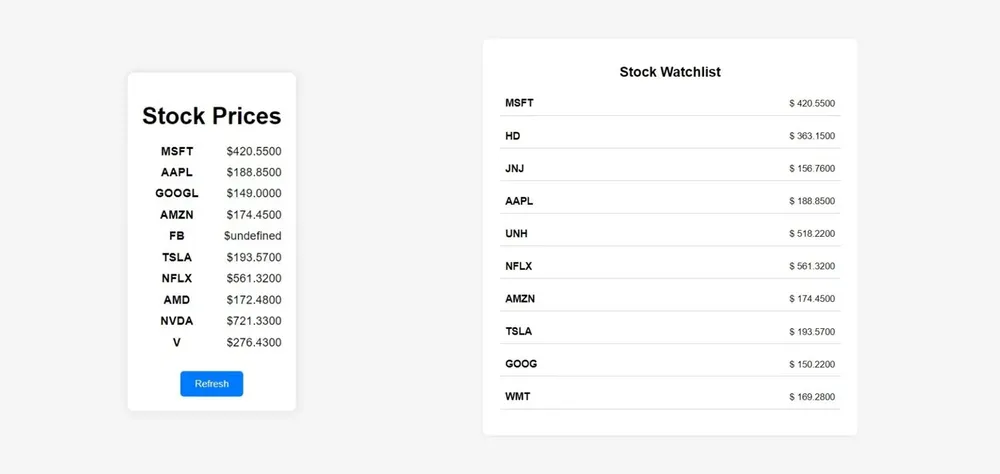Click the V ticker symbol
The width and height of the screenshot is (1000, 474).
(177, 343)
